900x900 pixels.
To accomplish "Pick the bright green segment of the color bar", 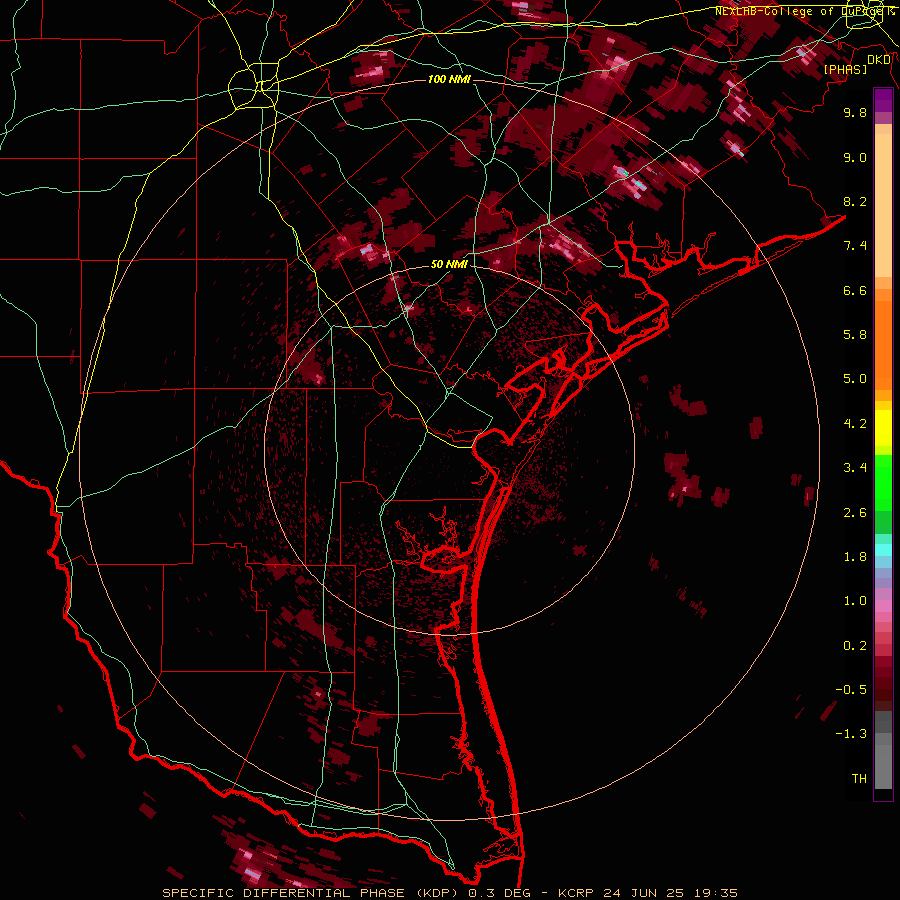I will pos(883,483).
